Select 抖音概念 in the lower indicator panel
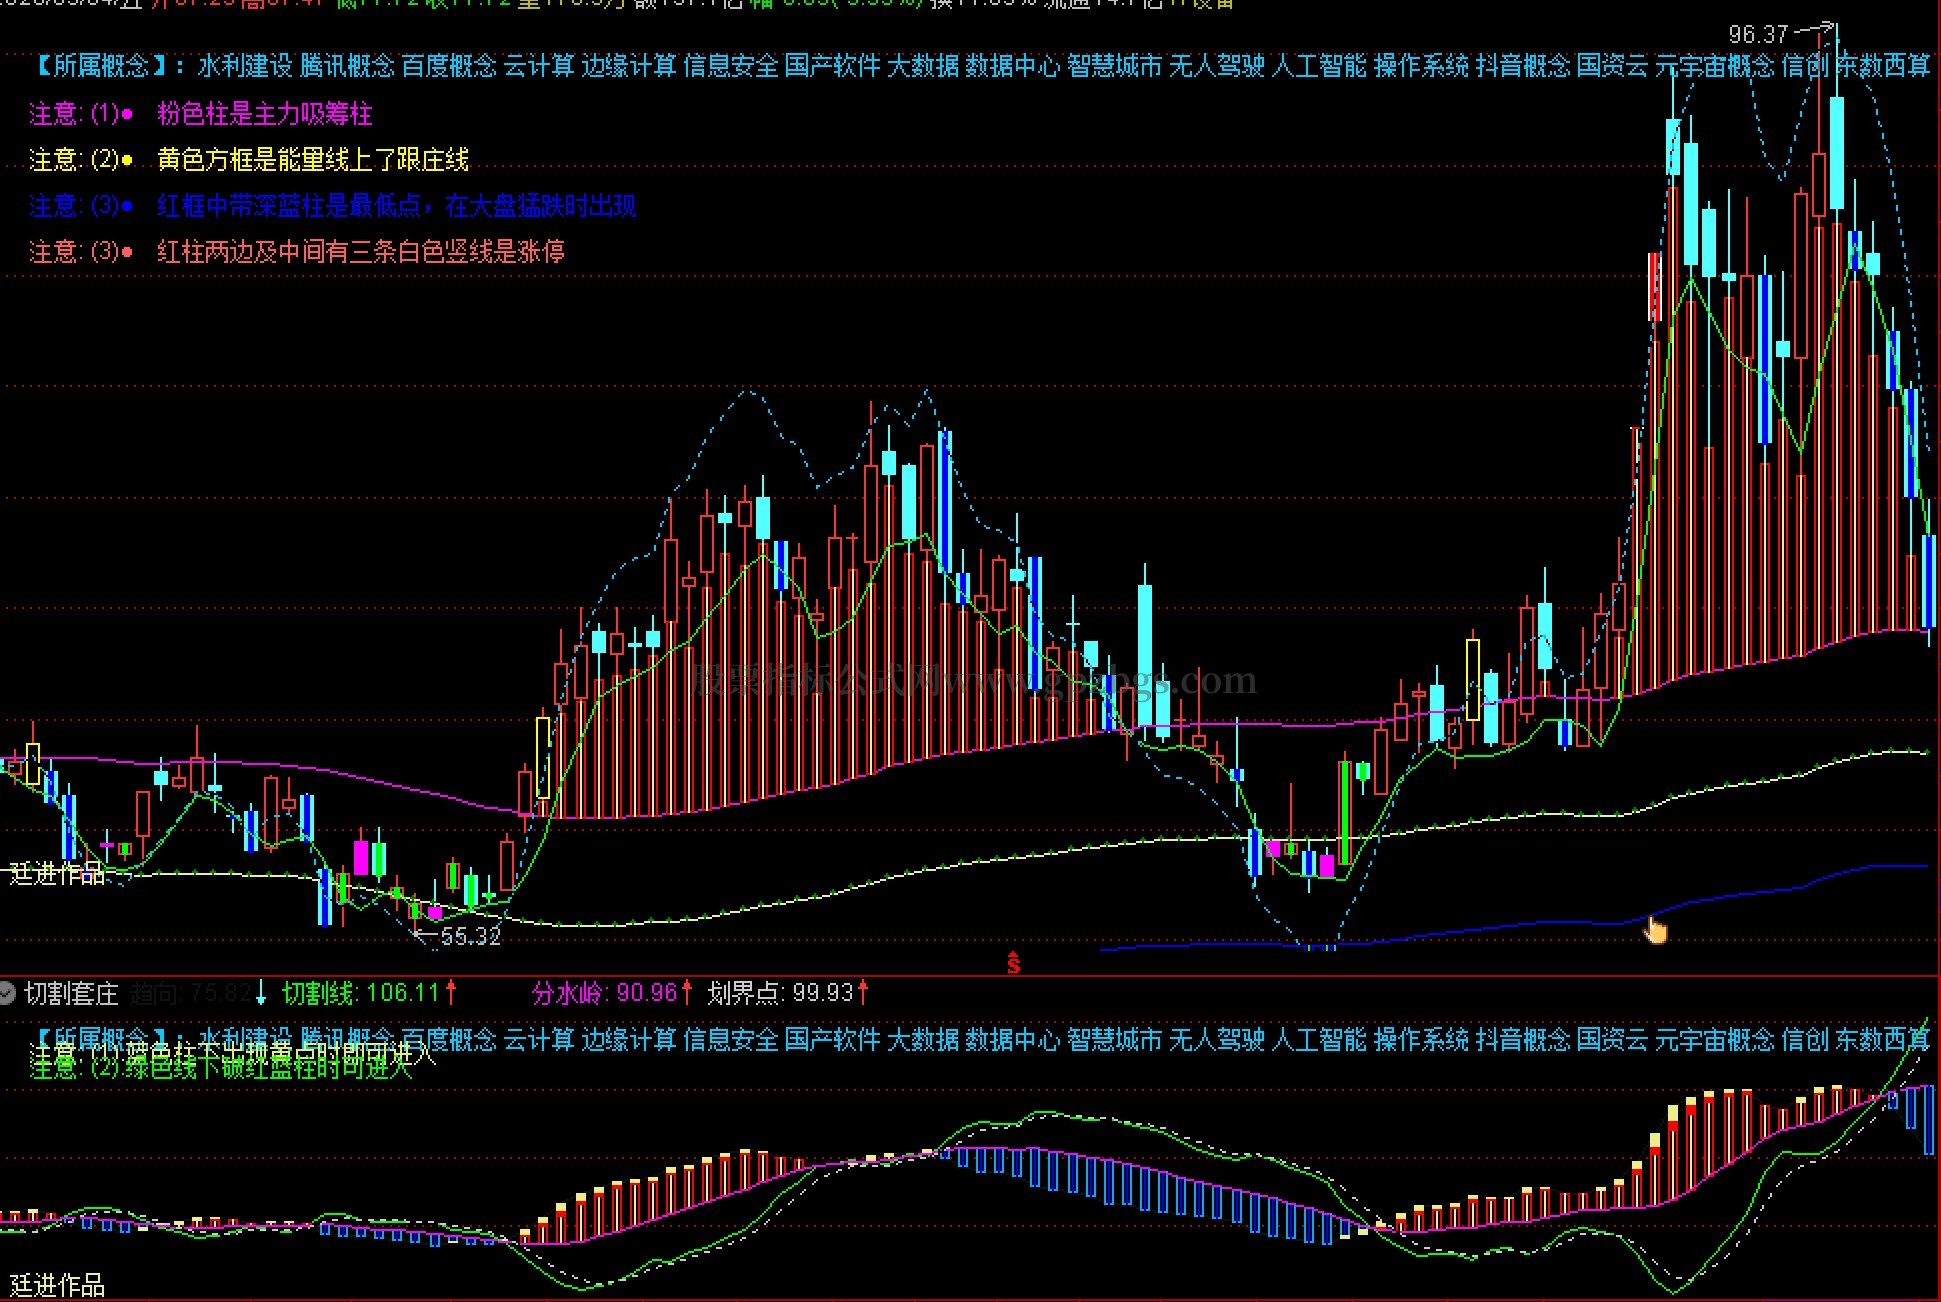 point(1523,1040)
